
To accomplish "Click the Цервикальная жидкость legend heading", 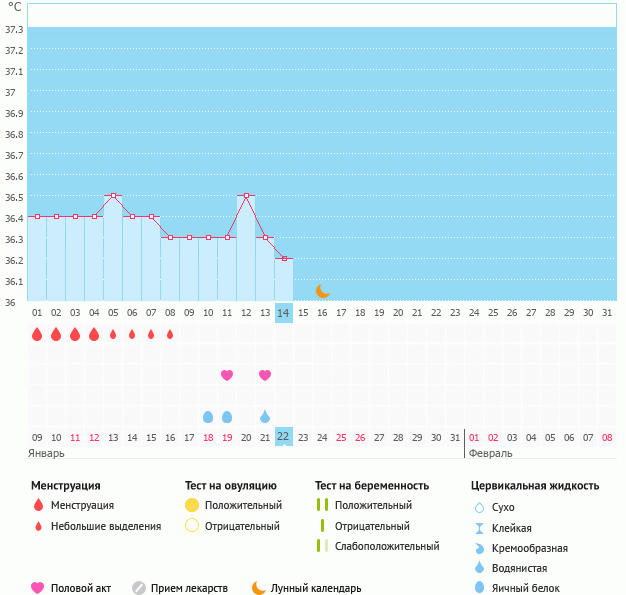I will [535, 485].
